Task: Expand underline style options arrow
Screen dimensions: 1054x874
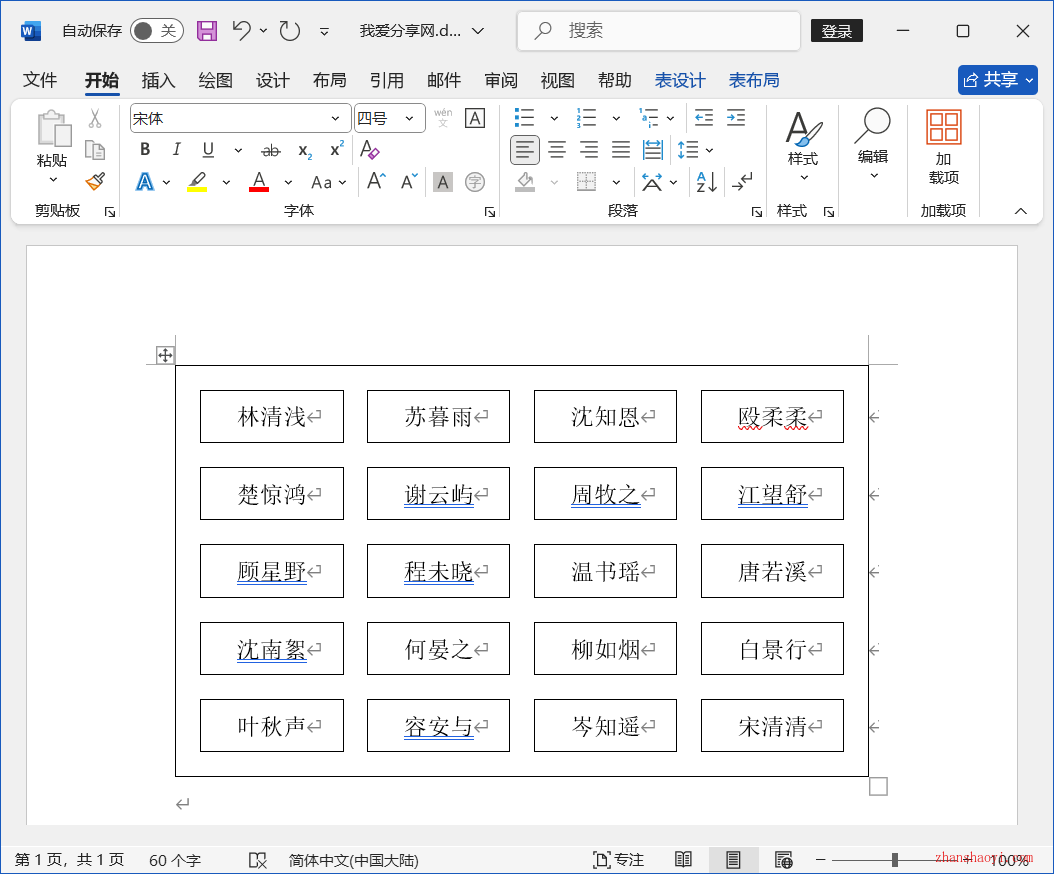Action: click(238, 150)
